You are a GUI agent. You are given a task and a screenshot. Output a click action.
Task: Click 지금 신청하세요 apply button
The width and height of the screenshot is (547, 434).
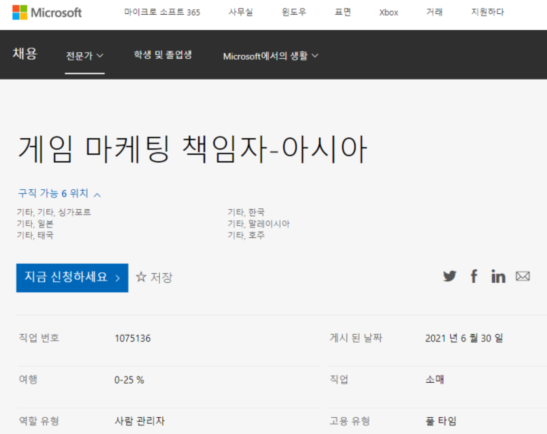click(x=72, y=278)
